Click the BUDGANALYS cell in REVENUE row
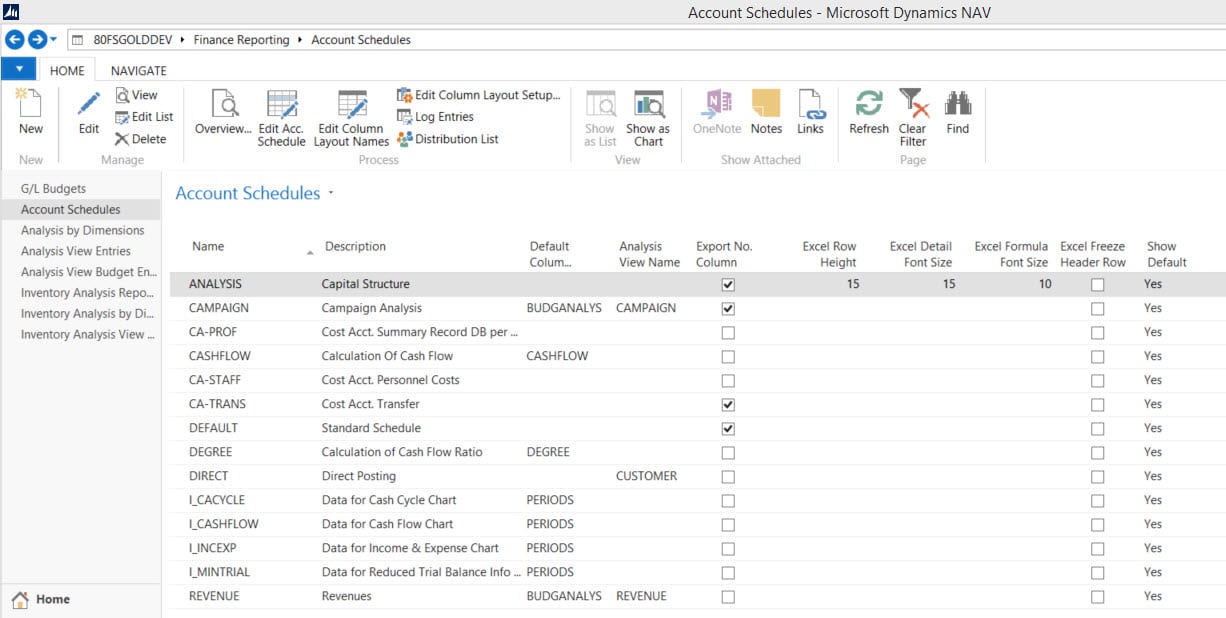This screenshot has height=618, width=1226. pyautogui.click(x=564, y=596)
